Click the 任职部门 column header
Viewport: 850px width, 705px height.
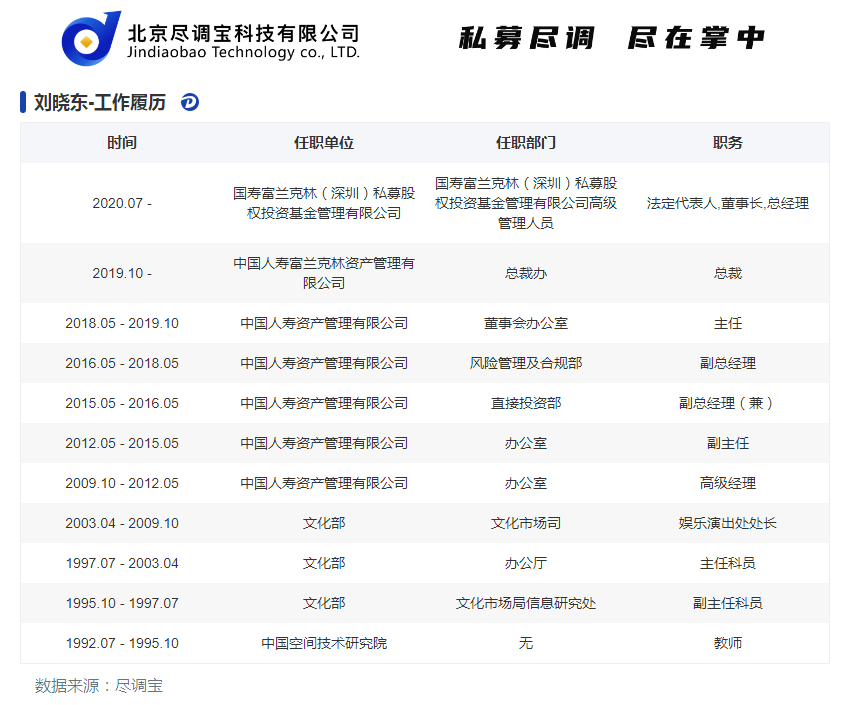pyautogui.click(x=526, y=143)
